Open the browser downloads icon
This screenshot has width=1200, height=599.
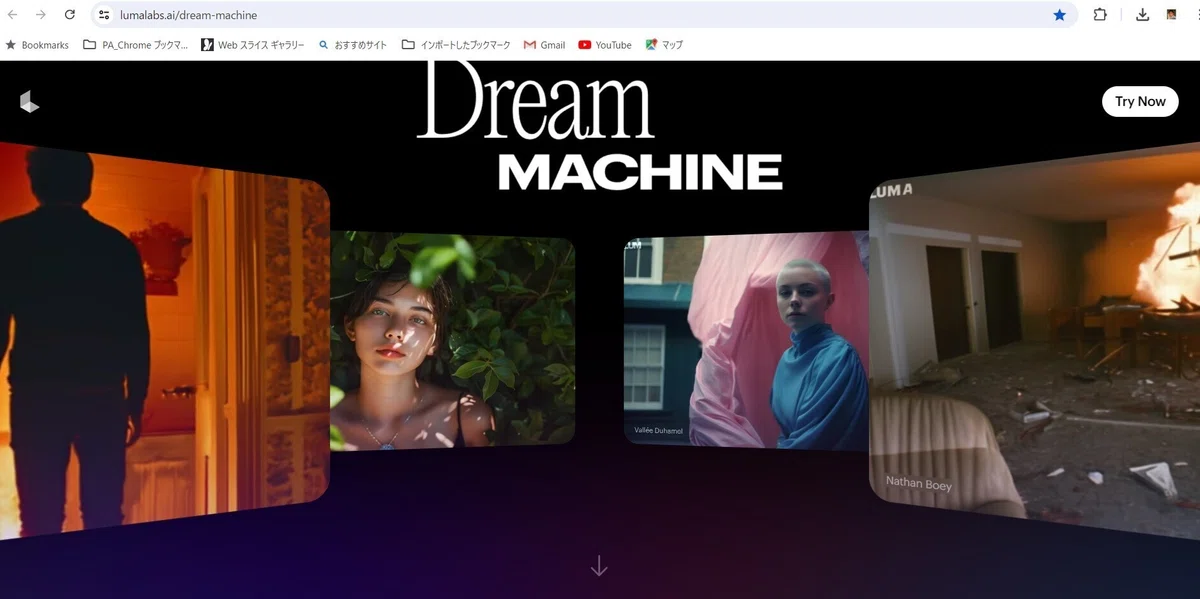coord(1143,15)
